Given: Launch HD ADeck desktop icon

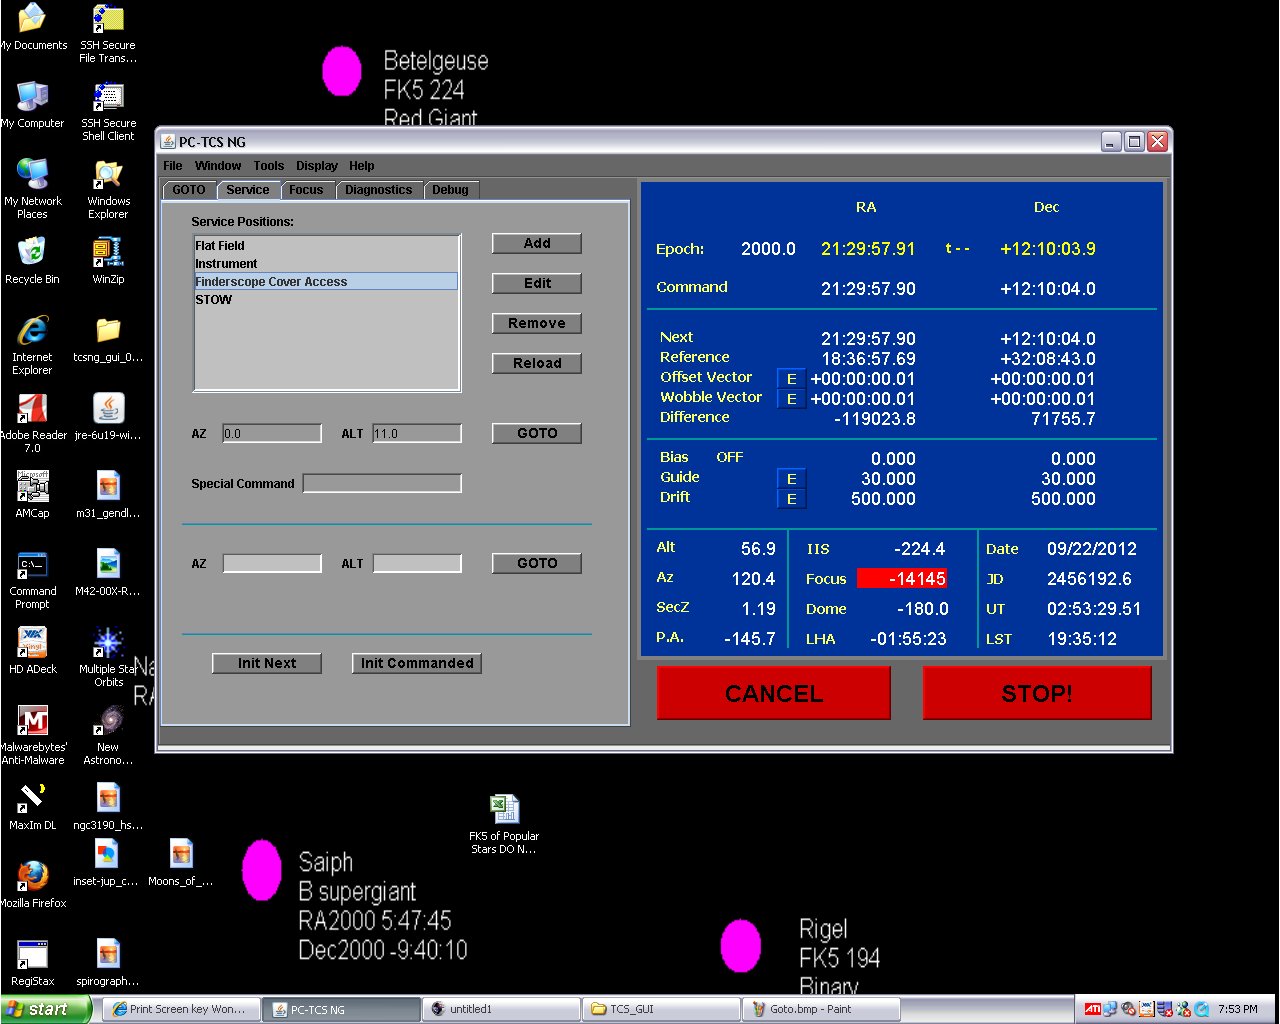Looking at the screenshot, I should pyautogui.click(x=32, y=651).
